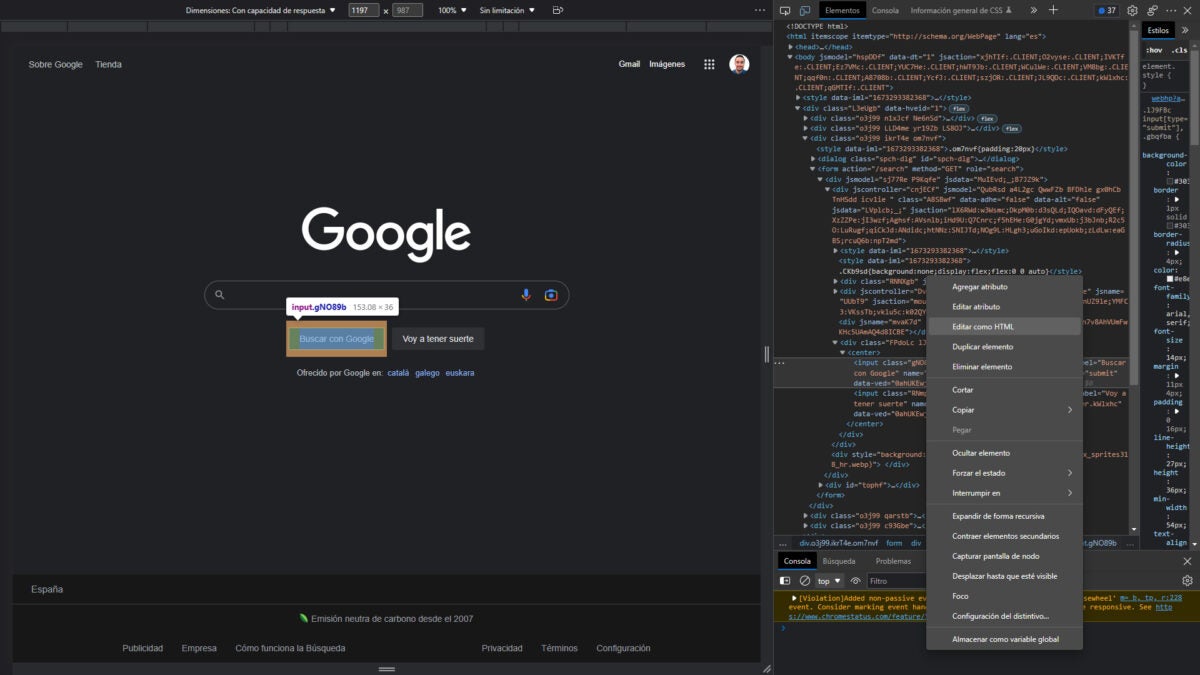Viewport: 1200px width, 675px height.
Task: Click the voice search microphone icon
Action: coord(526,295)
